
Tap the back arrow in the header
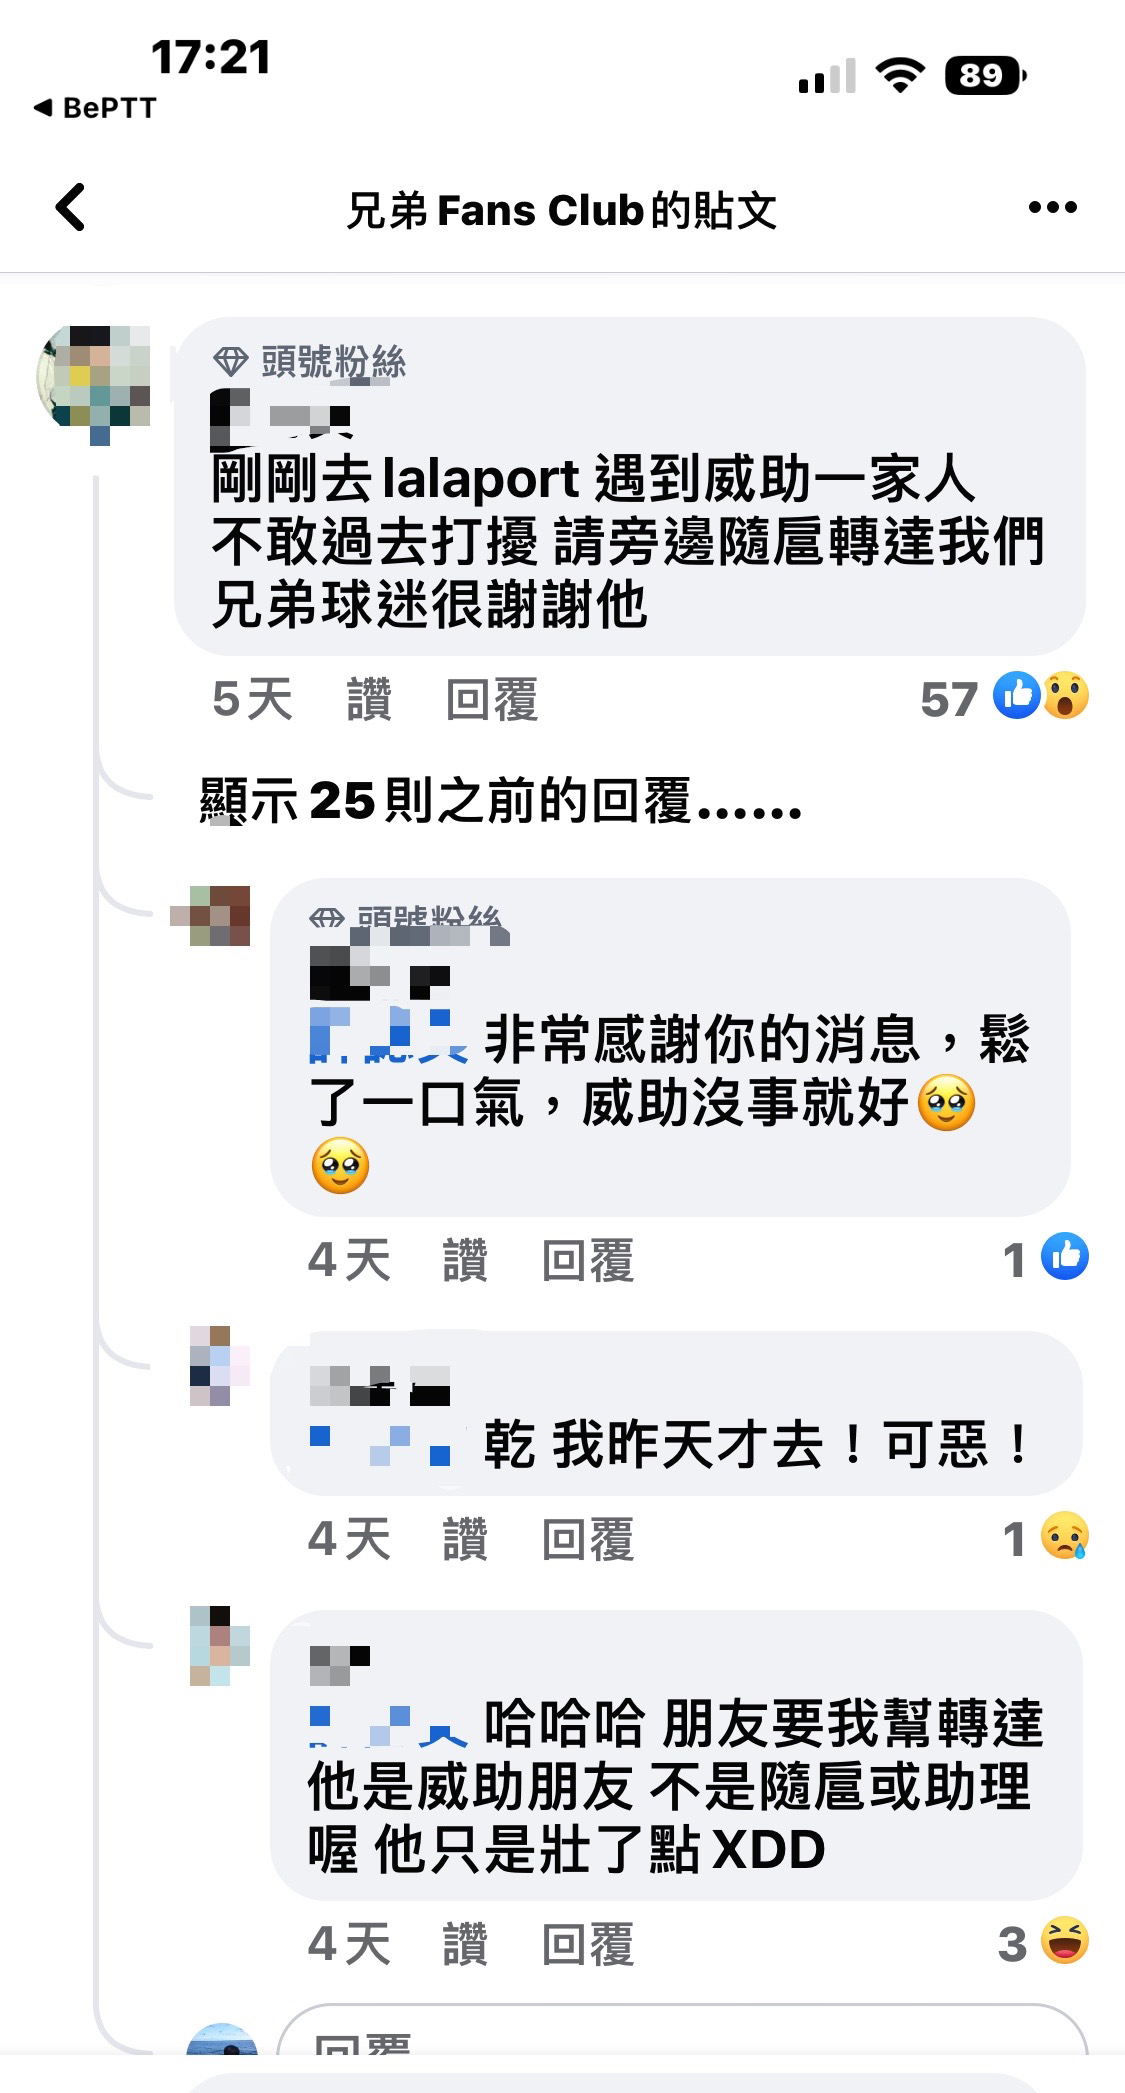[x=70, y=208]
